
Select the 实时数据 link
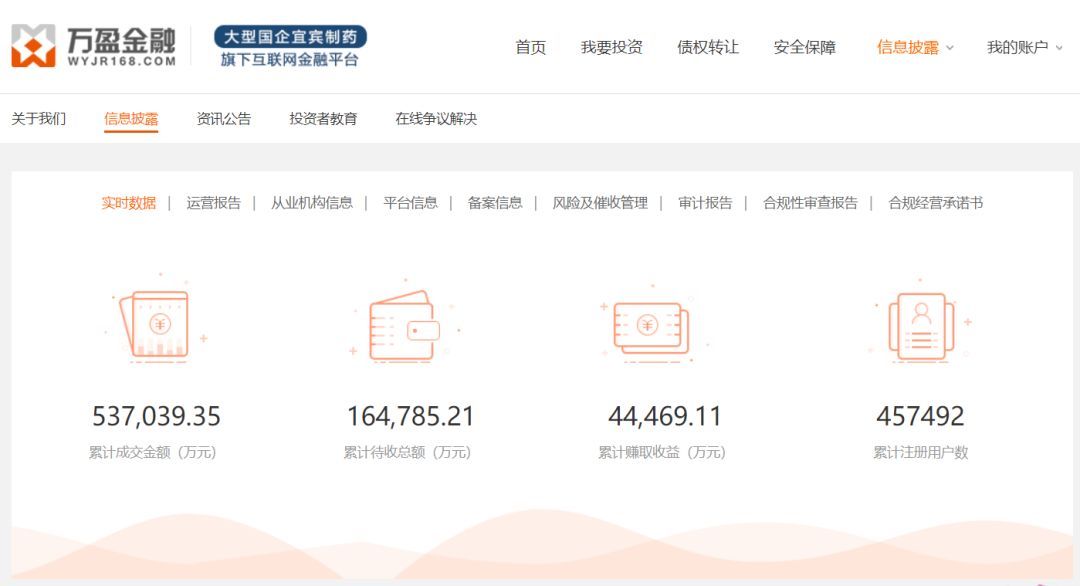click(x=129, y=202)
